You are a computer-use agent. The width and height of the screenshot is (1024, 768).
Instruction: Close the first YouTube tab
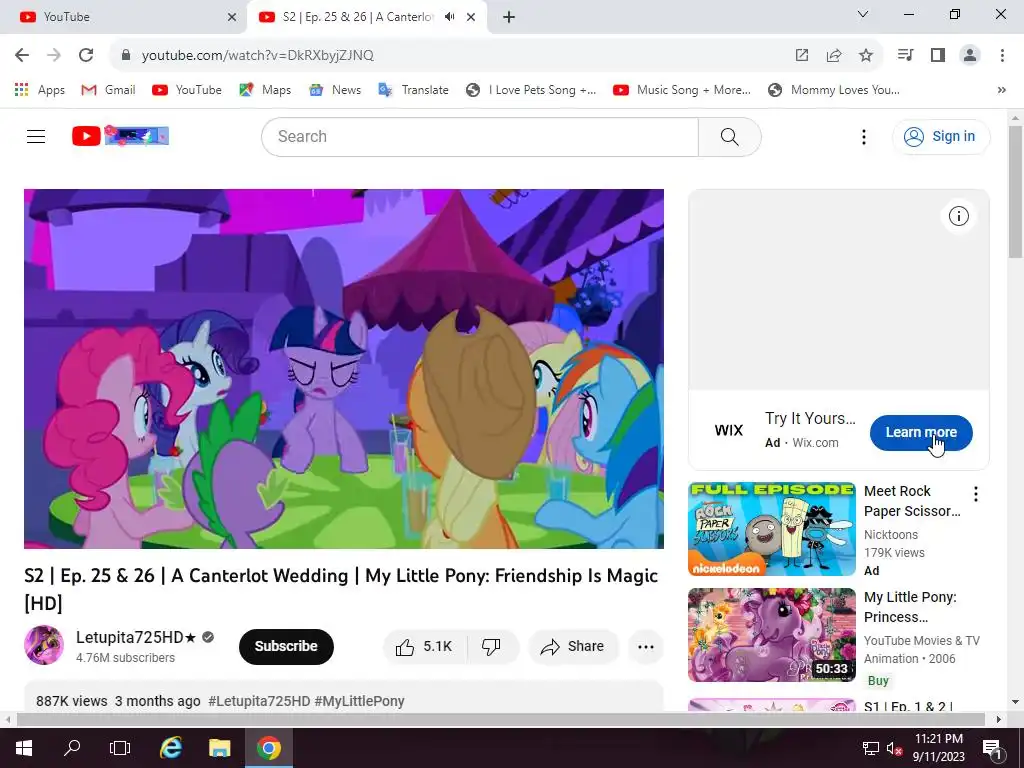232,17
